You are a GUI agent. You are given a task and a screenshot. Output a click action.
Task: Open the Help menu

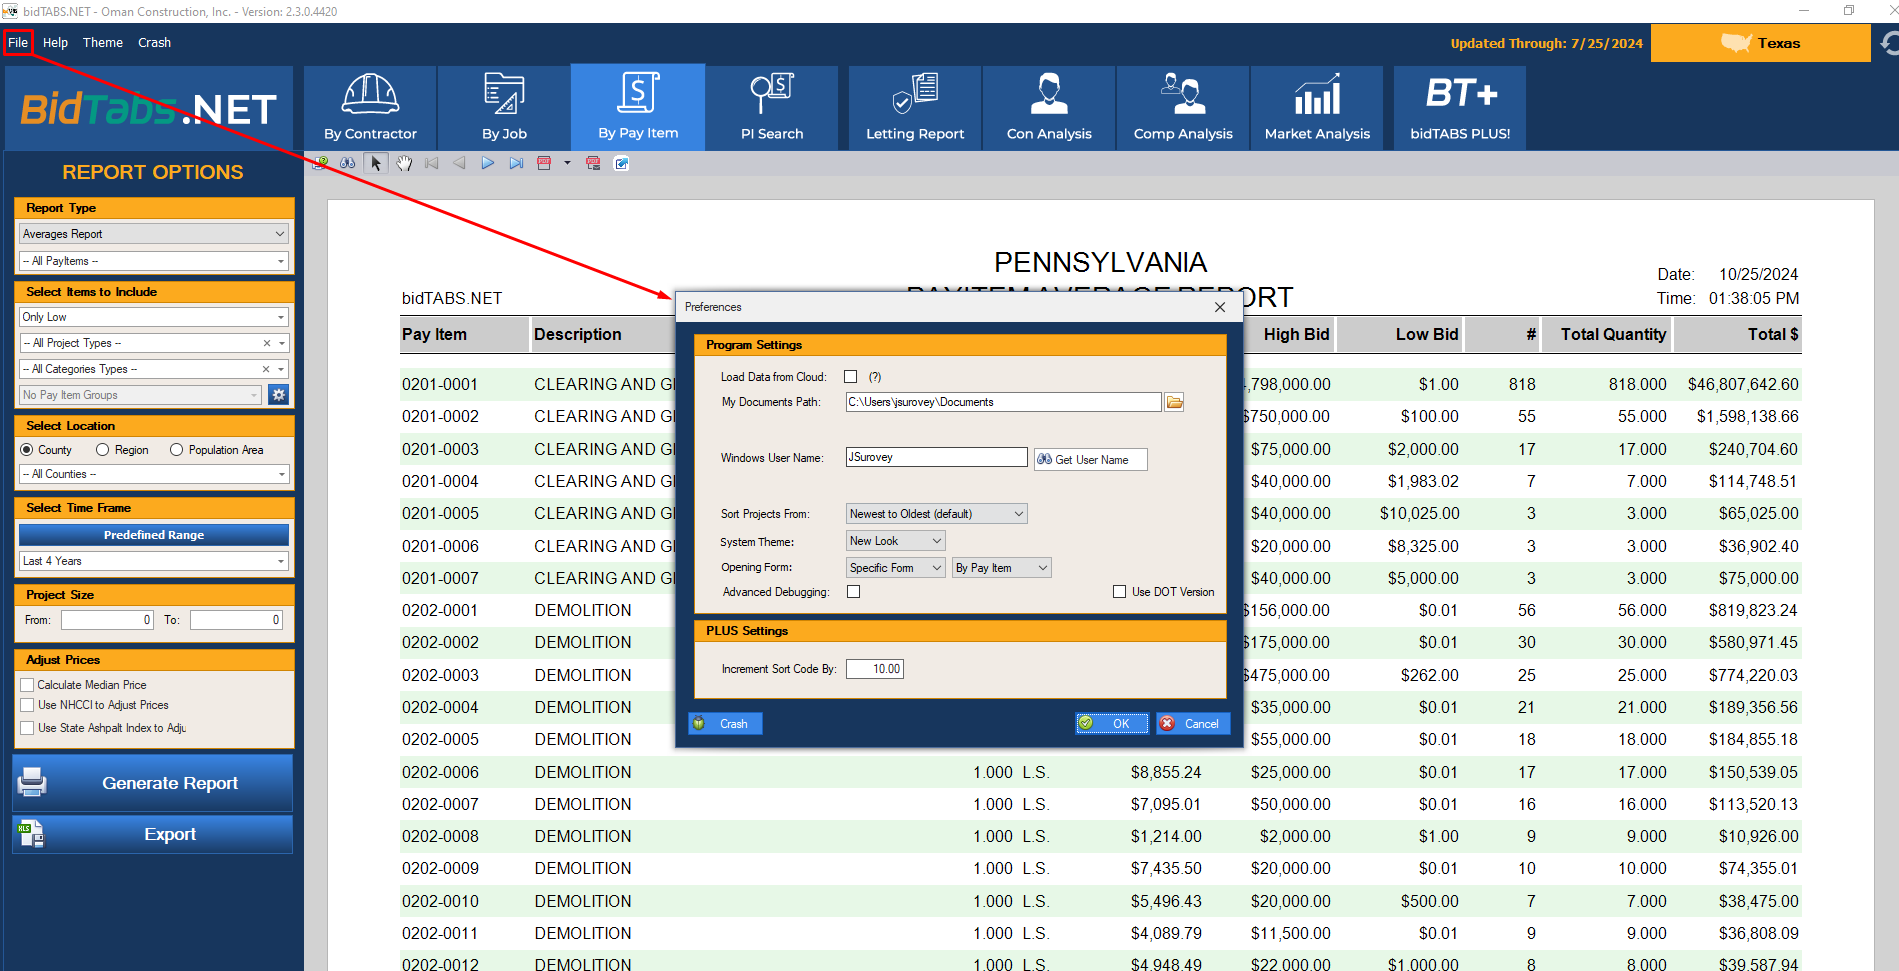tap(55, 43)
